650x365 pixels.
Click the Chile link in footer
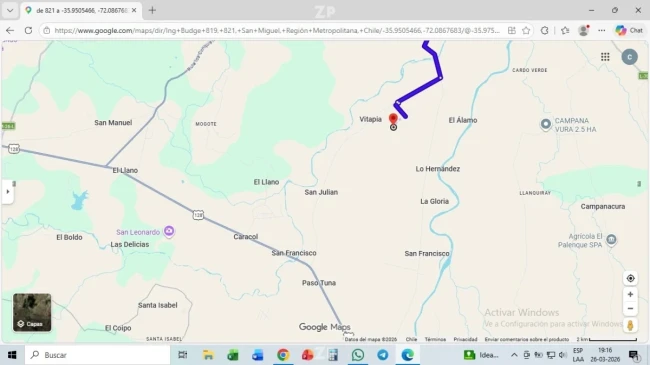click(411, 339)
